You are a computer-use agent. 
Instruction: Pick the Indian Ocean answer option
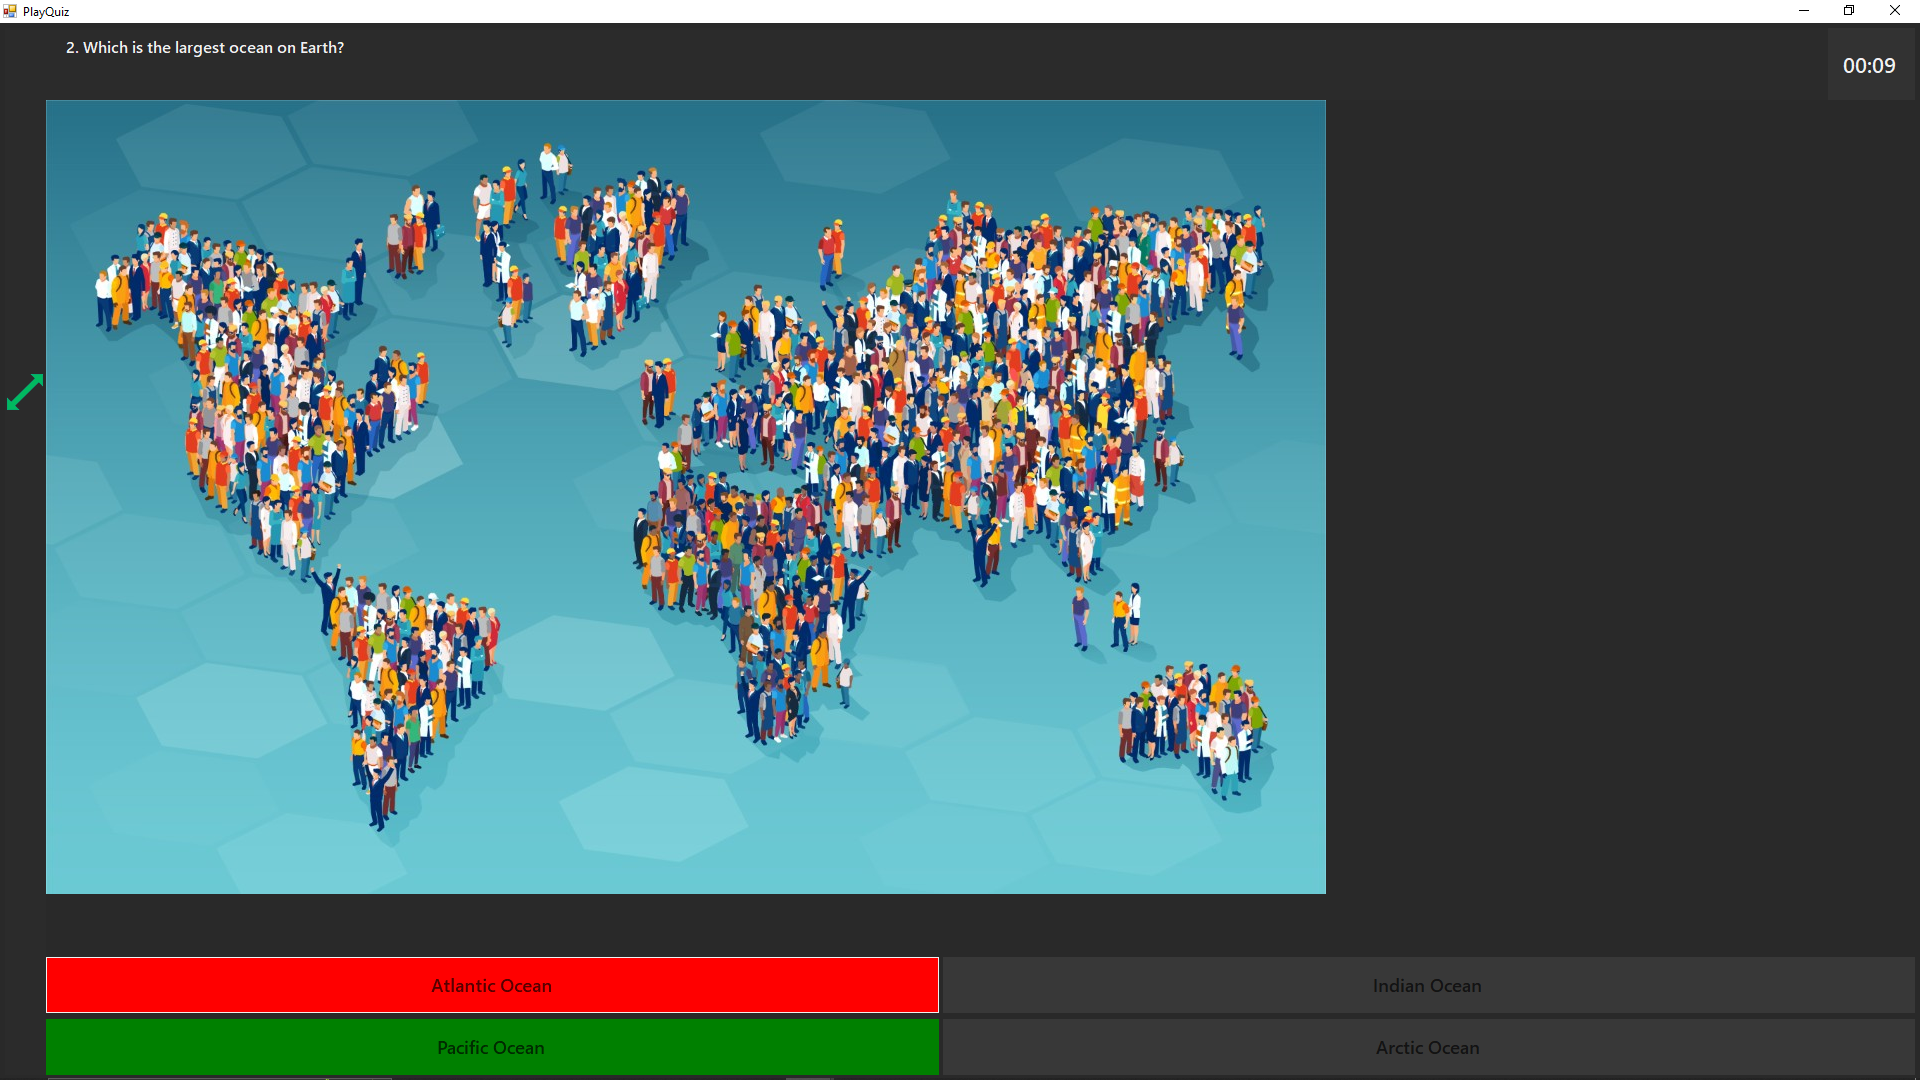coord(1427,985)
